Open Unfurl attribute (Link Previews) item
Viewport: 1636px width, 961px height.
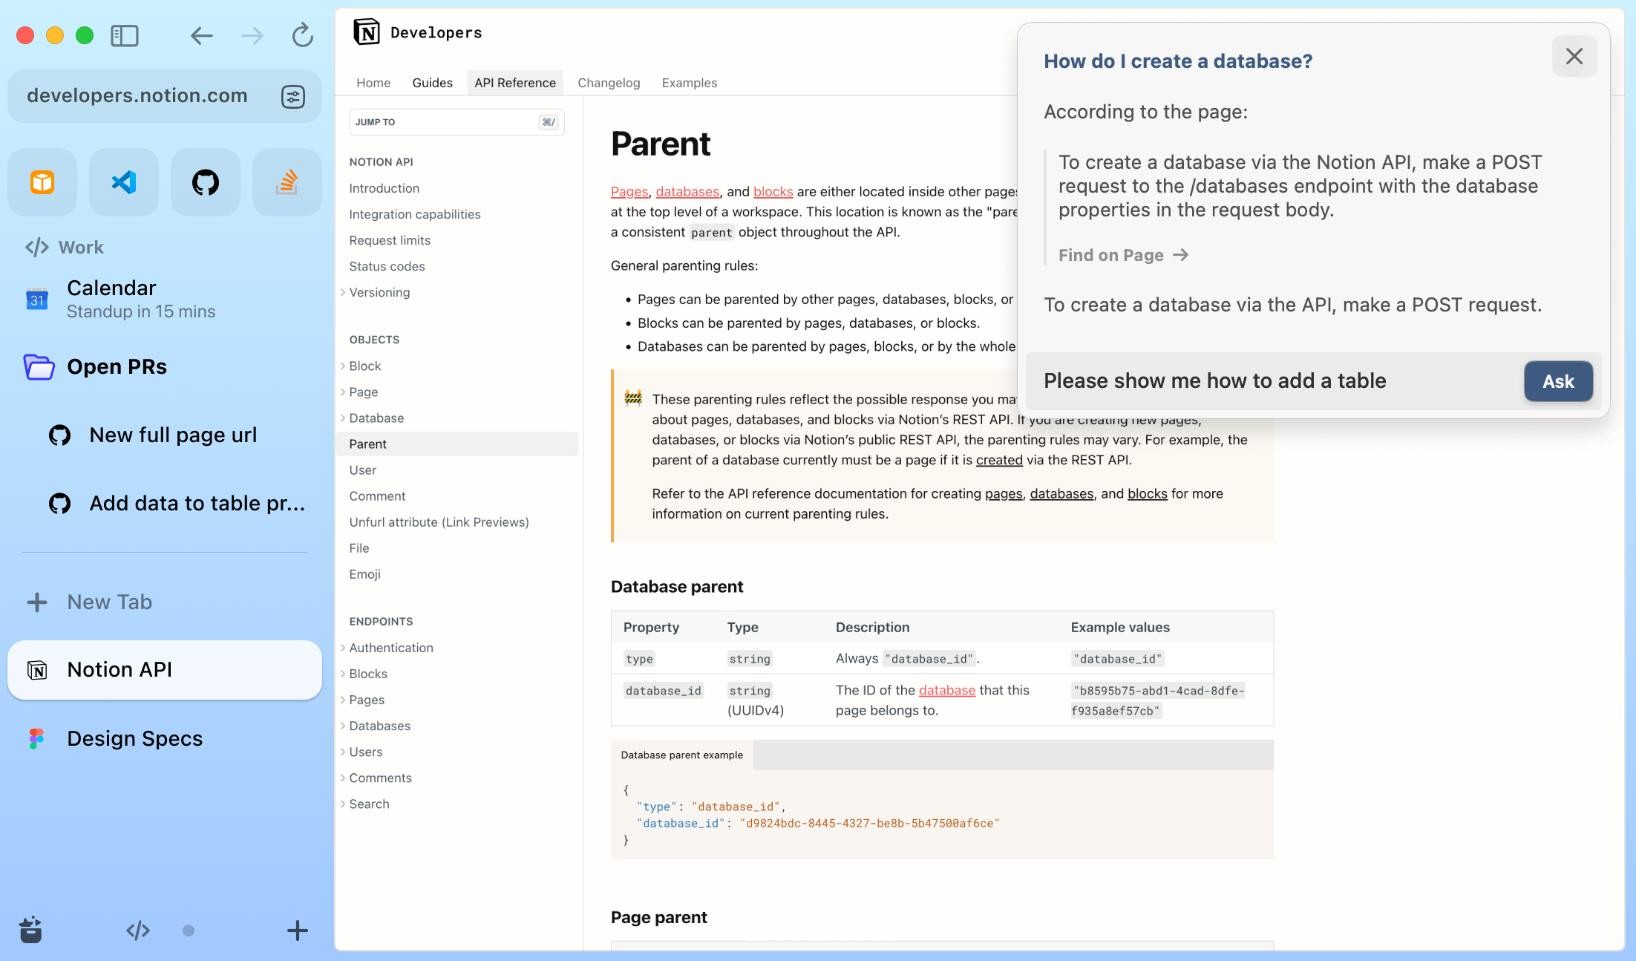(439, 522)
